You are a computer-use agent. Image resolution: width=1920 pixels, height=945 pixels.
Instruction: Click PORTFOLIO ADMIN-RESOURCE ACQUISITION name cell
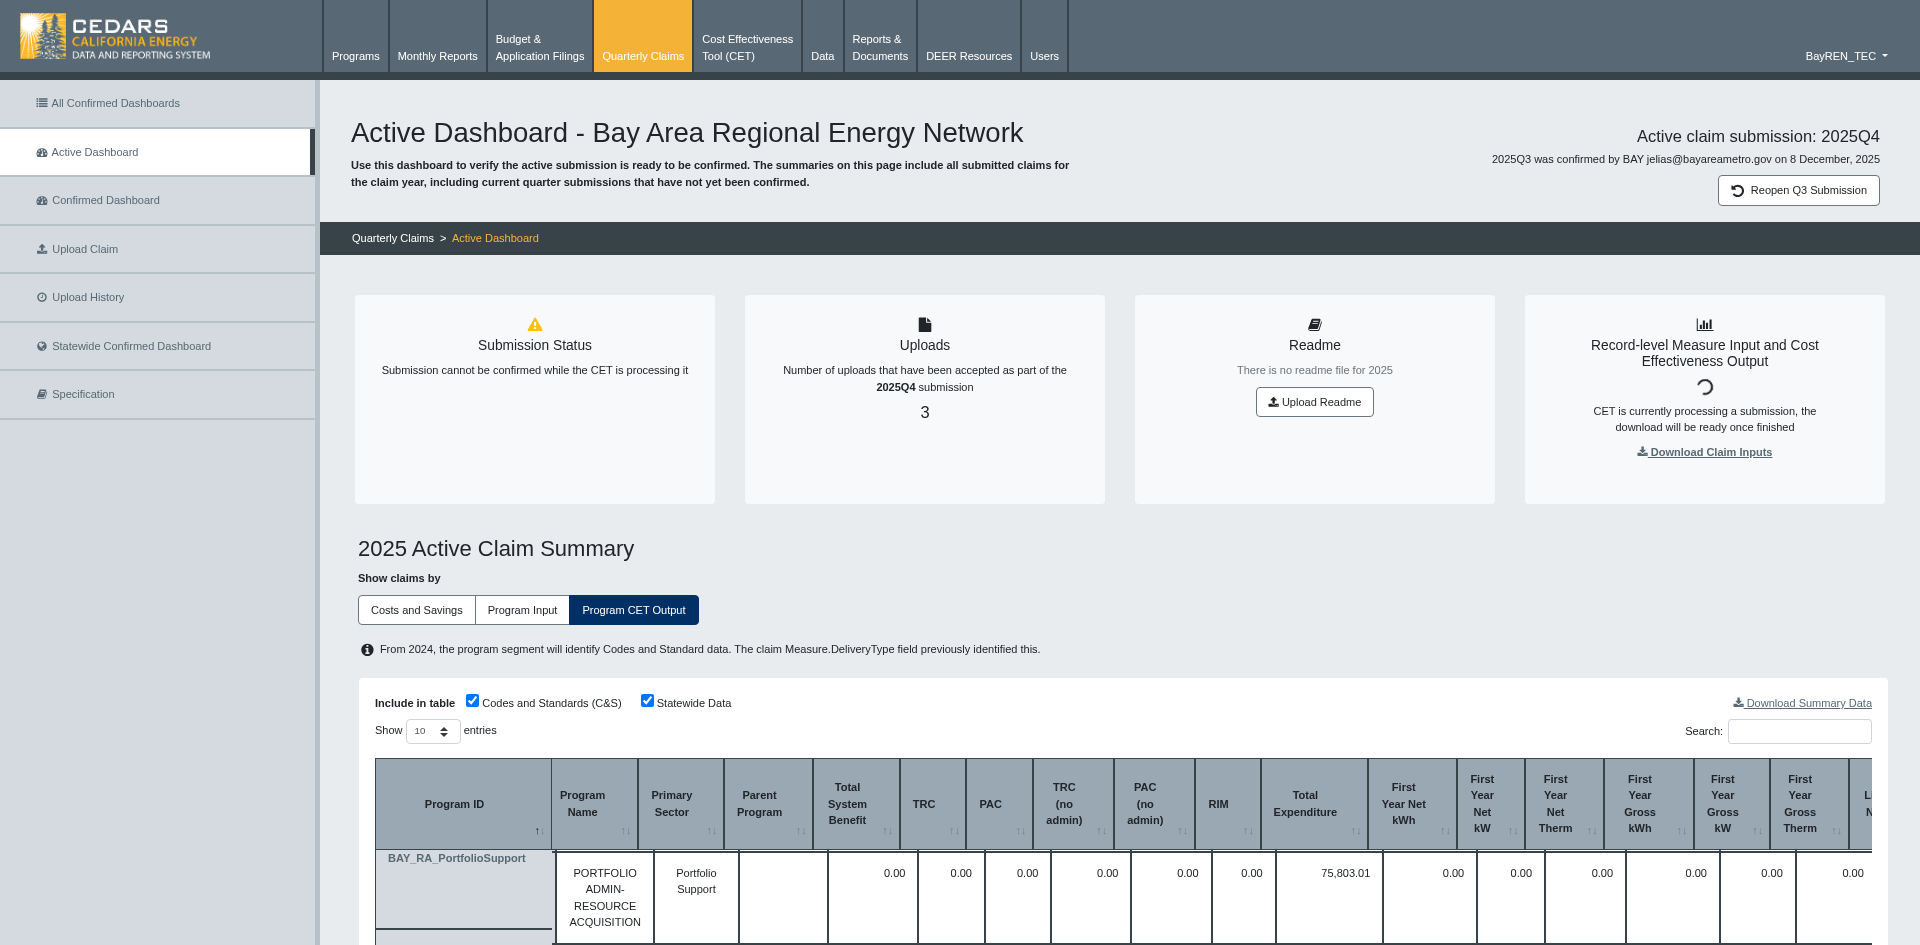pyautogui.click(x=605, y=898)
